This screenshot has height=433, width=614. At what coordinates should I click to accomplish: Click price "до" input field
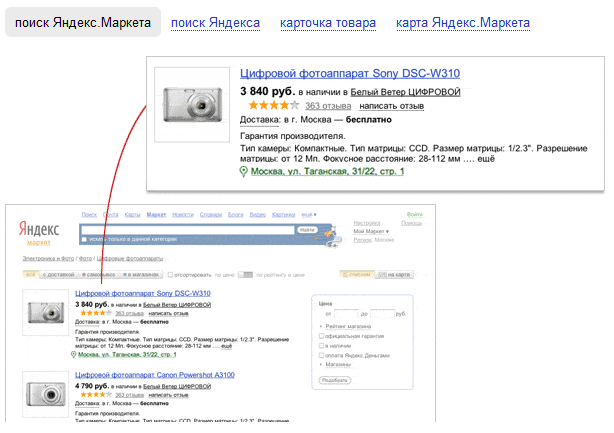382,314
